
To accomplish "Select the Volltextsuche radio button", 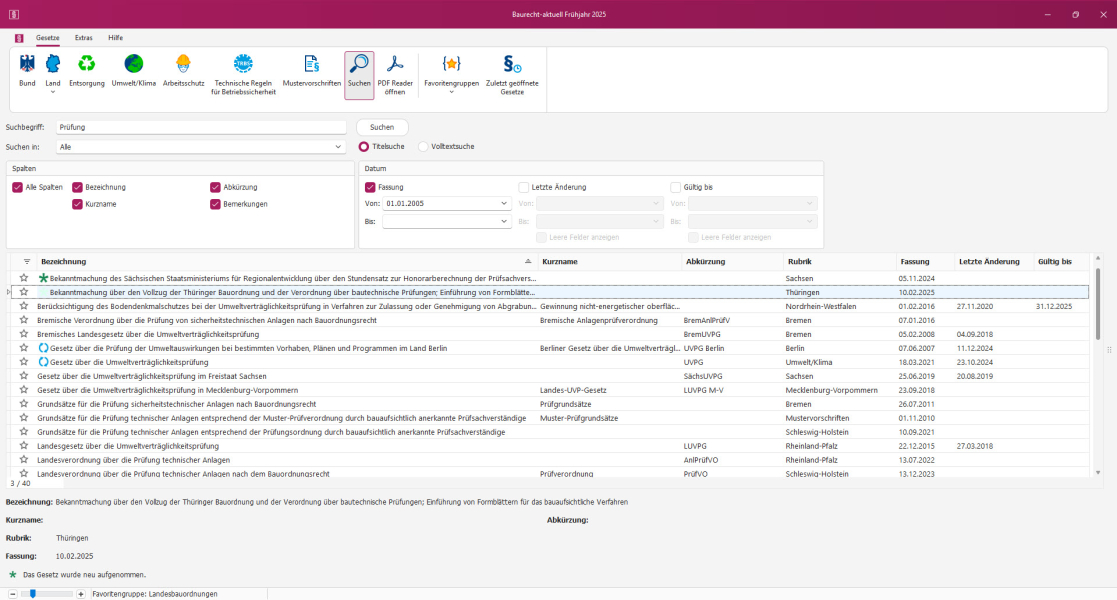I will point(423,147).
